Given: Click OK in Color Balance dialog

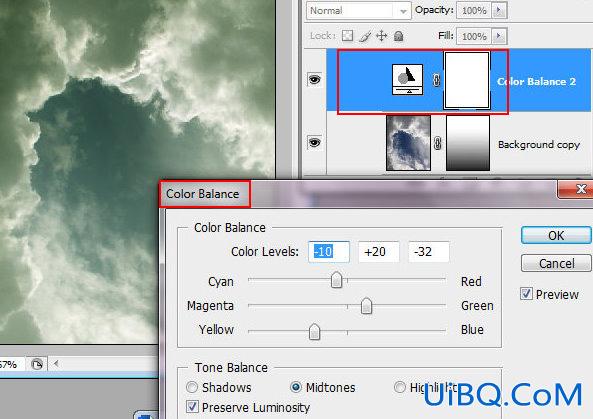Looking at the screenshot, I should (556, 235).
